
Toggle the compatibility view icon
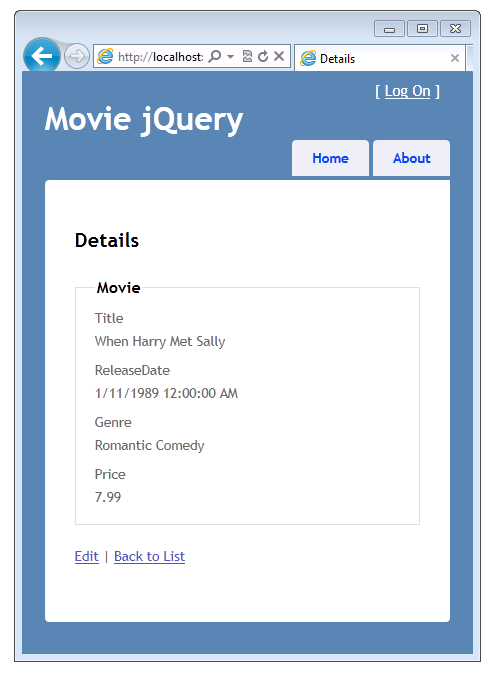click(247, 56)
